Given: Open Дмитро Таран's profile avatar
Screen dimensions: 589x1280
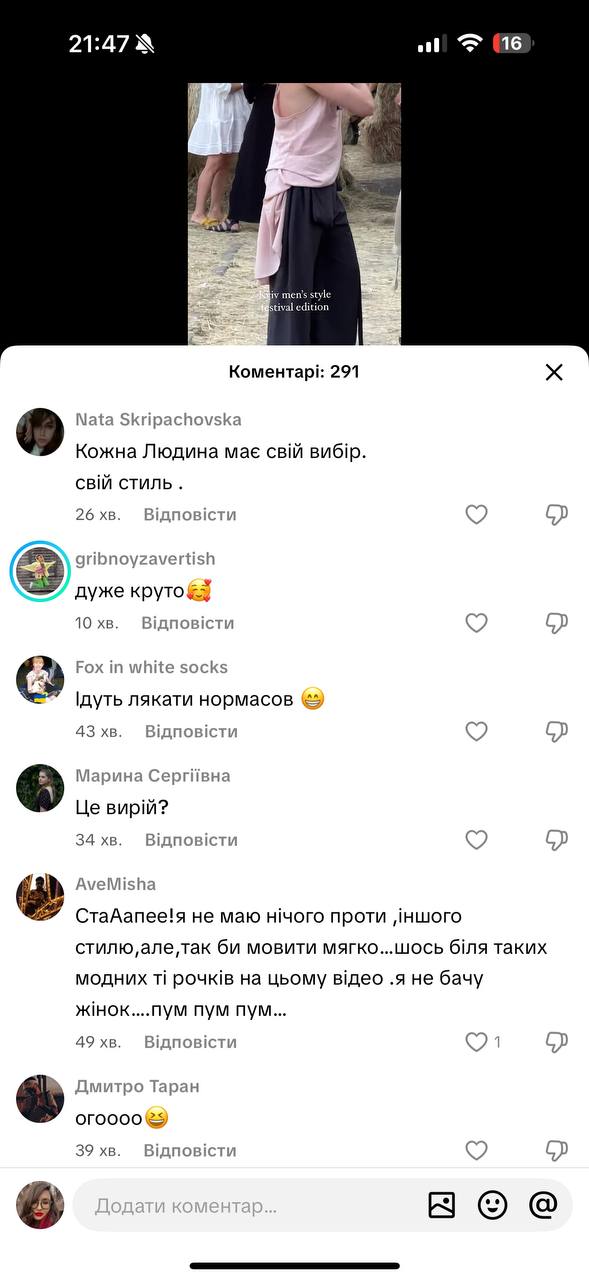Looking at the screenshot, I should (x=40, y=1099).
